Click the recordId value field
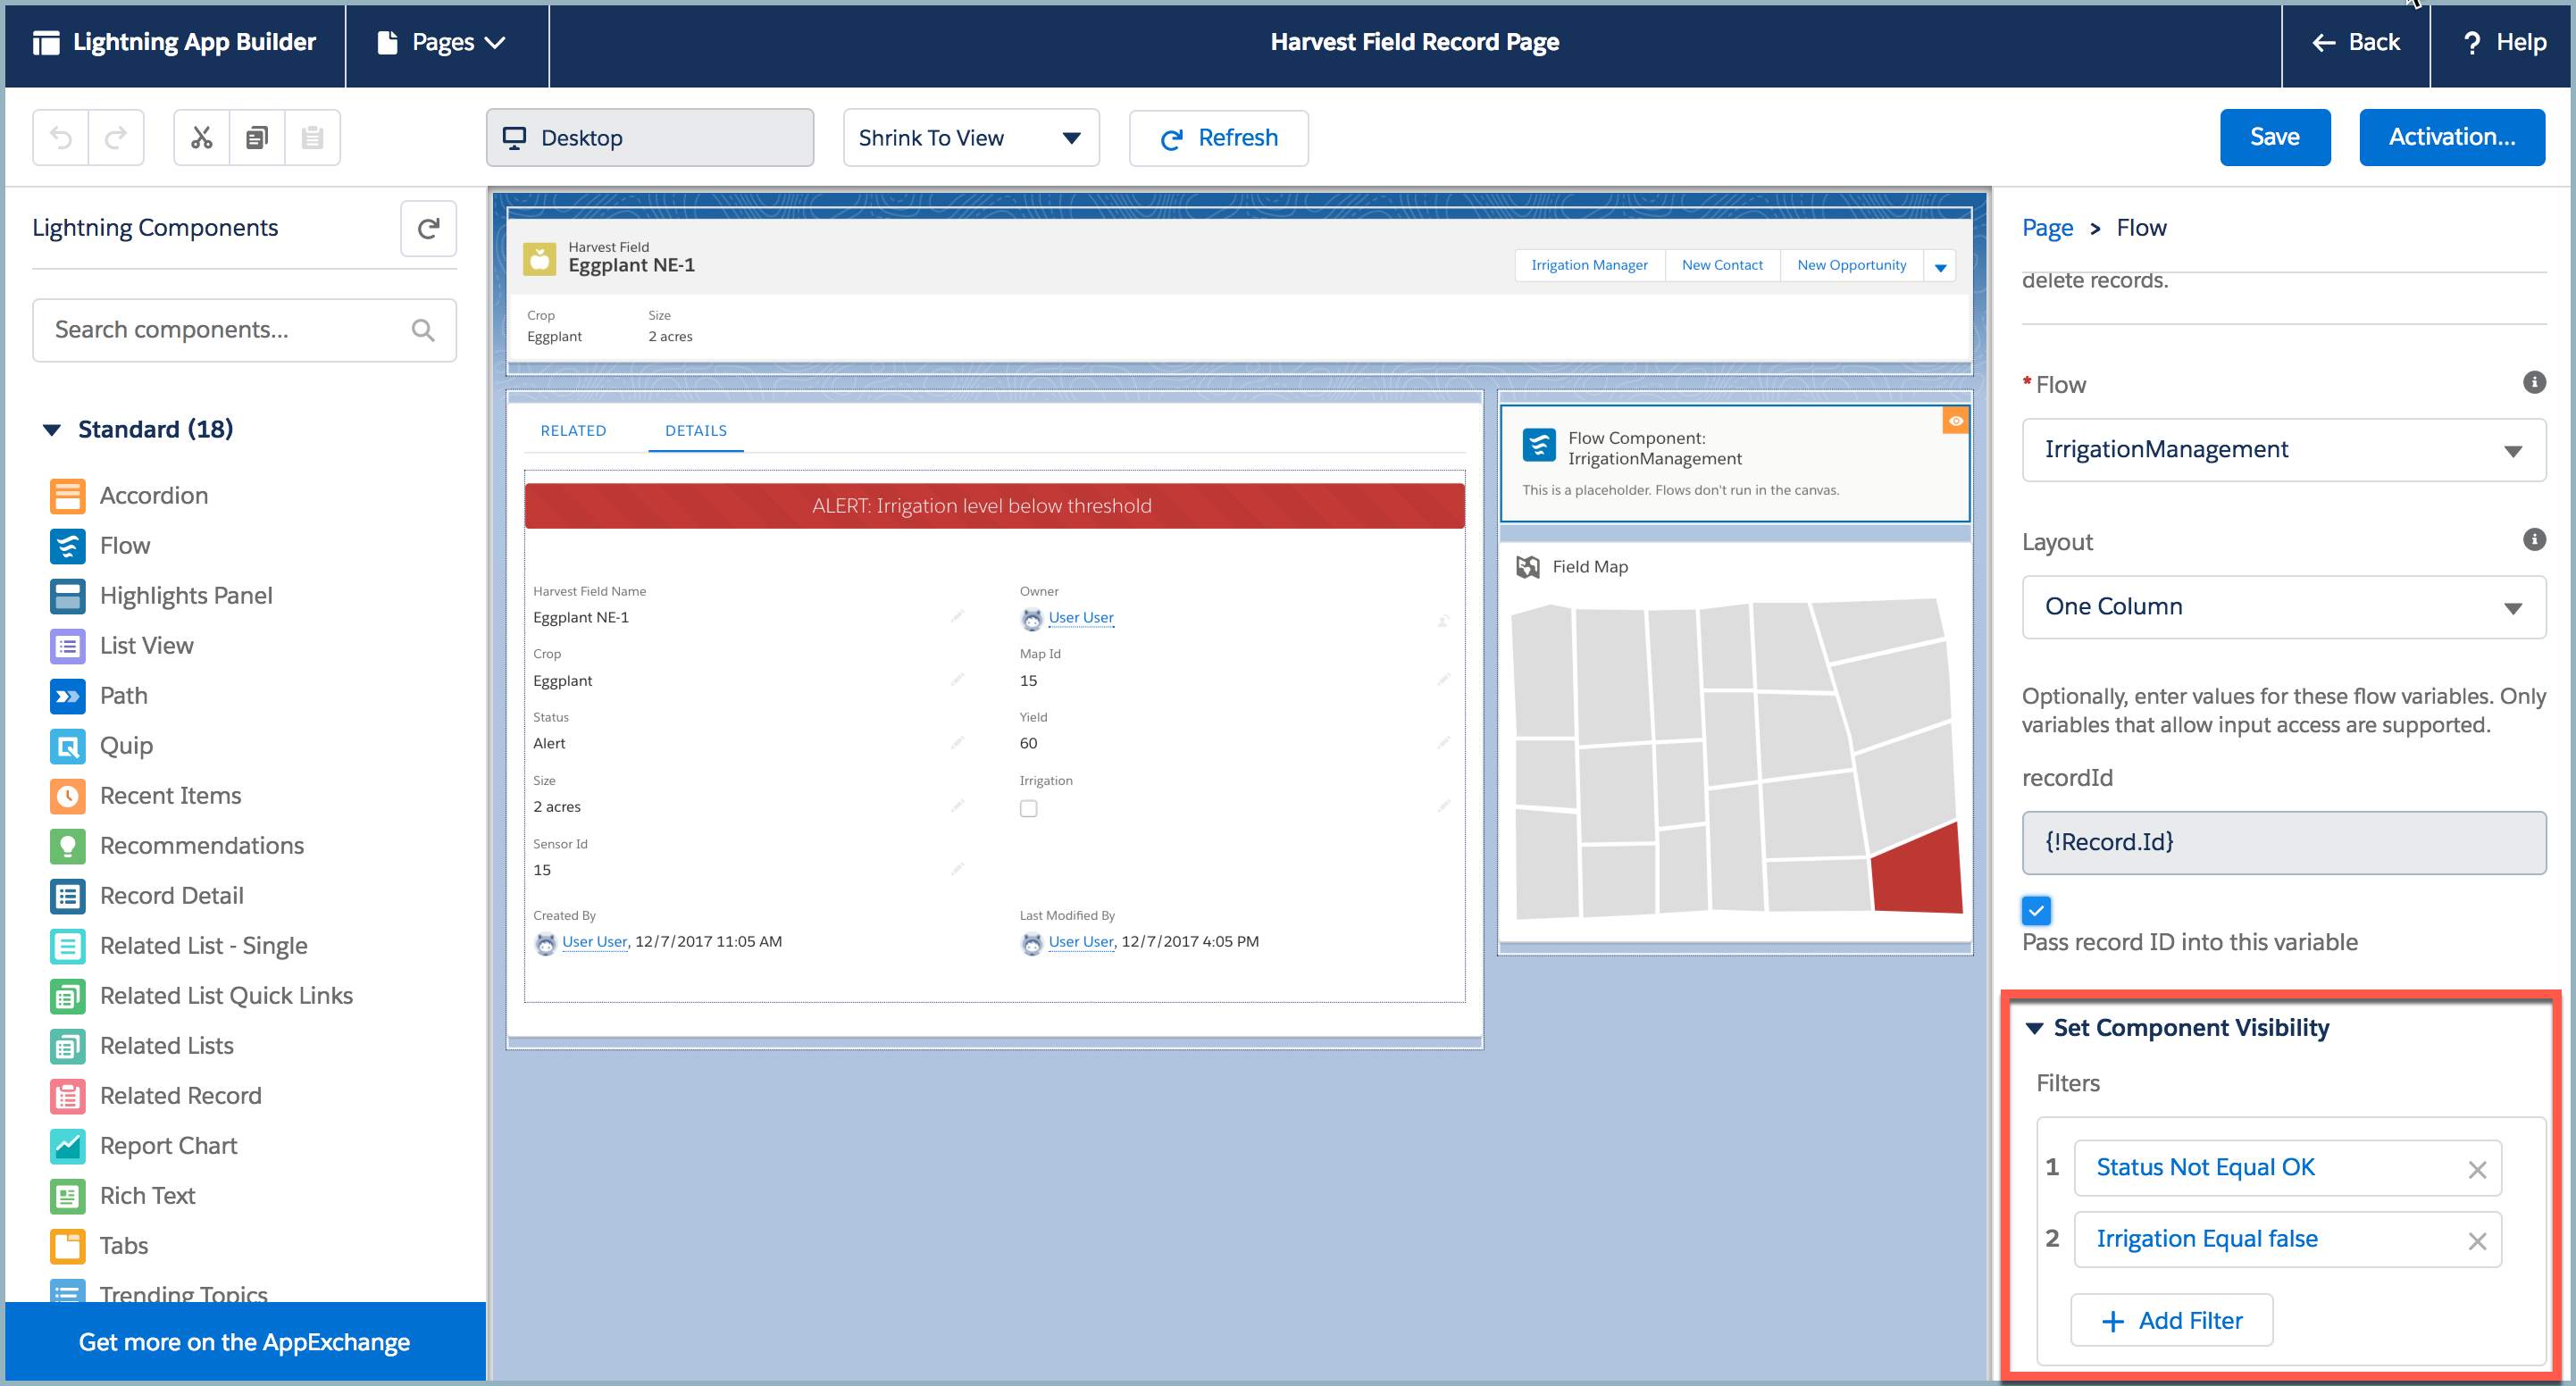This screenshot has width=2576, height=1386. tap(2283, 843)
